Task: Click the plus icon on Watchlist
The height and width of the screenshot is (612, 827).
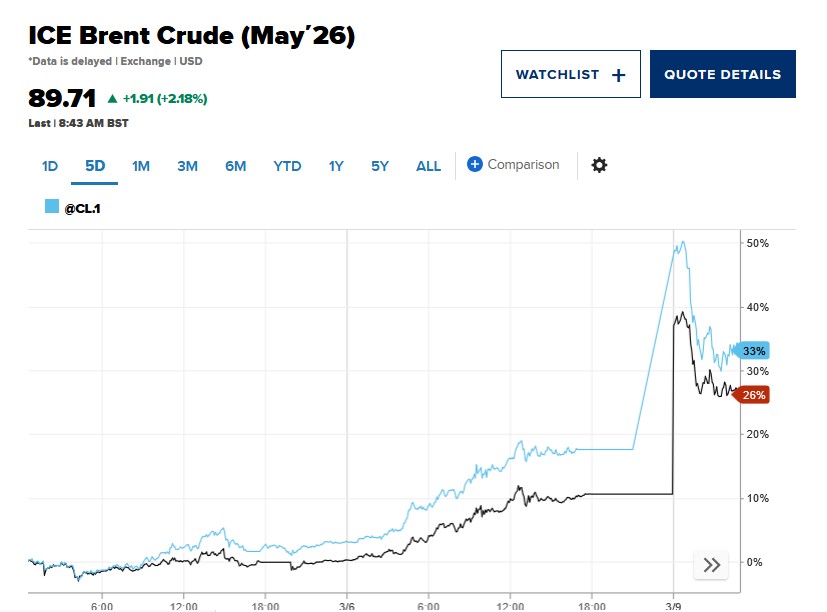Action: 617,75
